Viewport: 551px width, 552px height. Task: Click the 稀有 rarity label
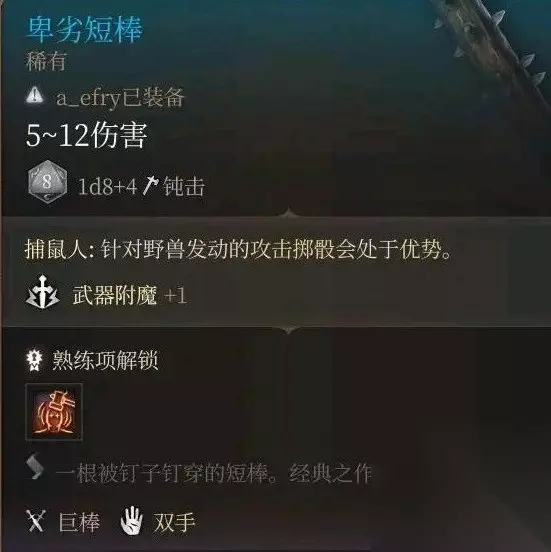pos(46,61)
